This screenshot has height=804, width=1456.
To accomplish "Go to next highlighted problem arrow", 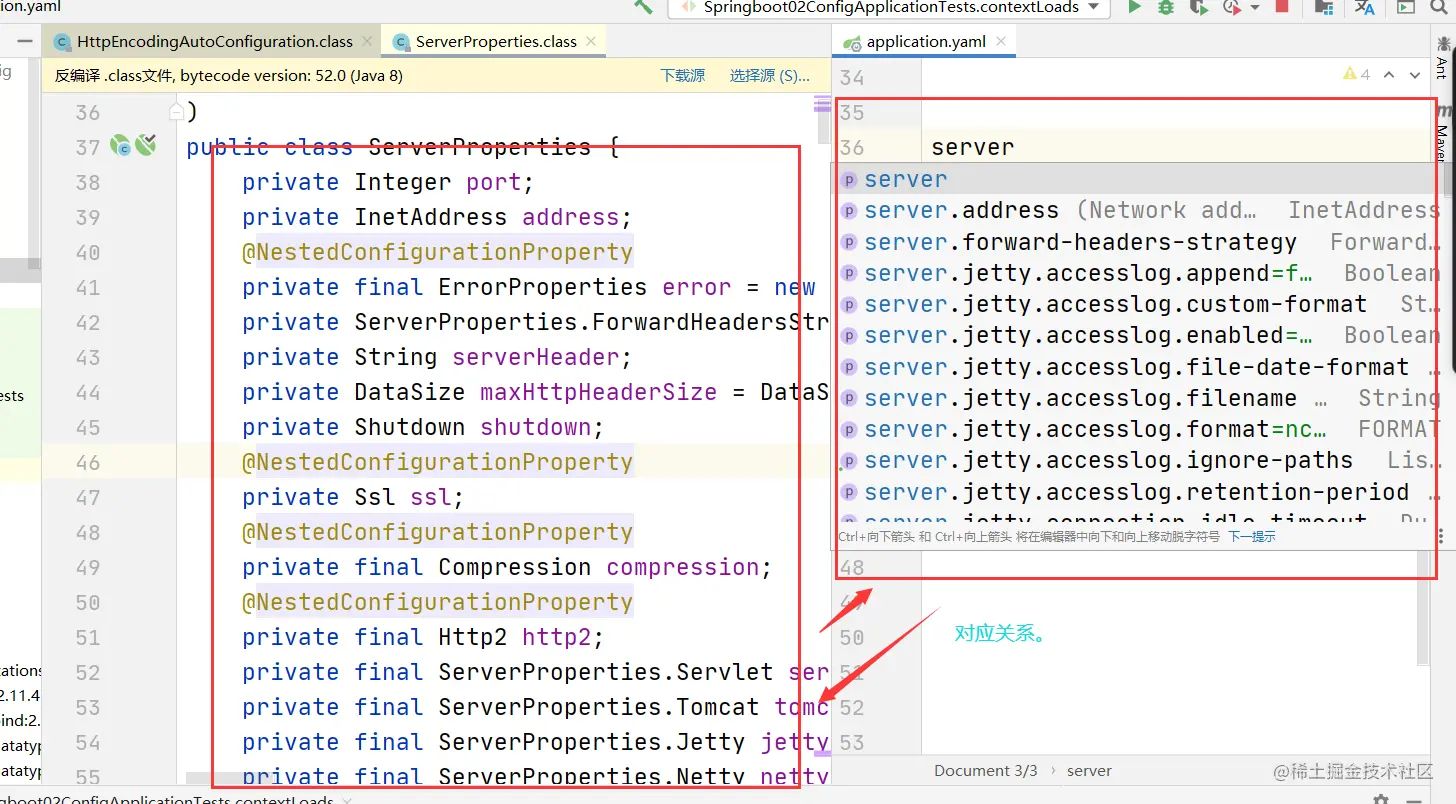I will pos(1415,75).
